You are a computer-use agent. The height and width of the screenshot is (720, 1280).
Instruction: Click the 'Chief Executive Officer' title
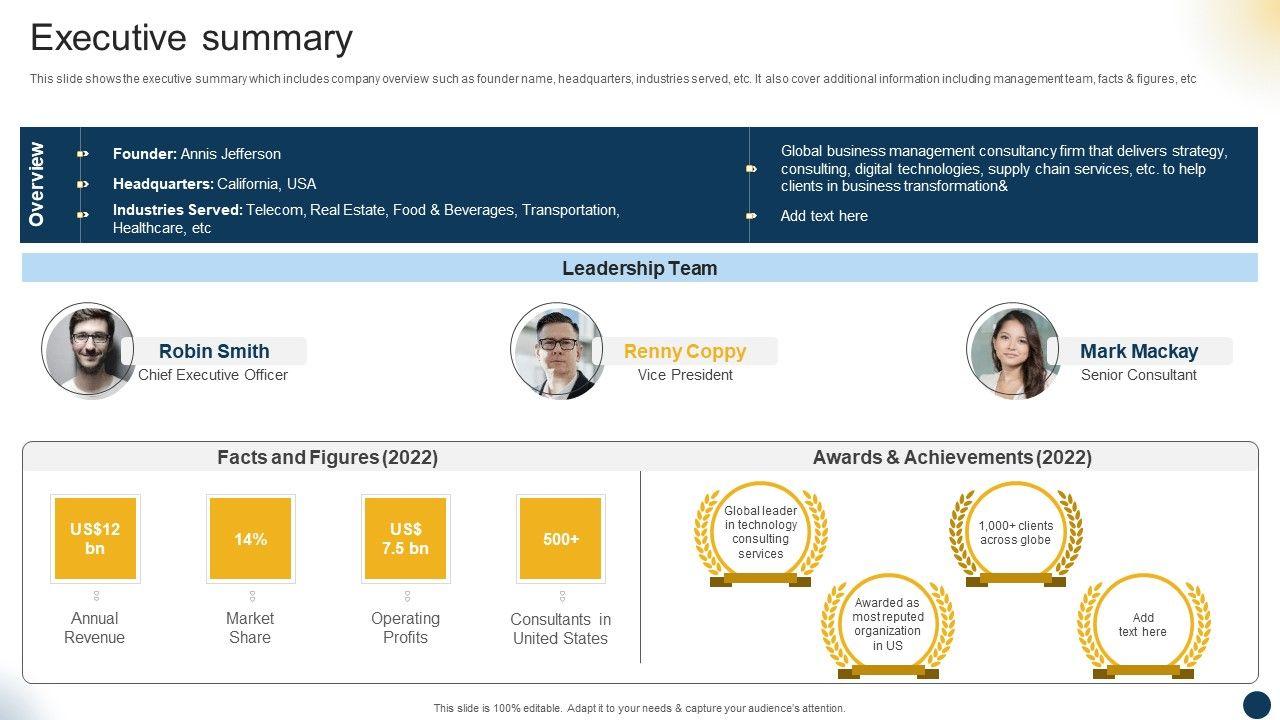[x=213, y=375]
